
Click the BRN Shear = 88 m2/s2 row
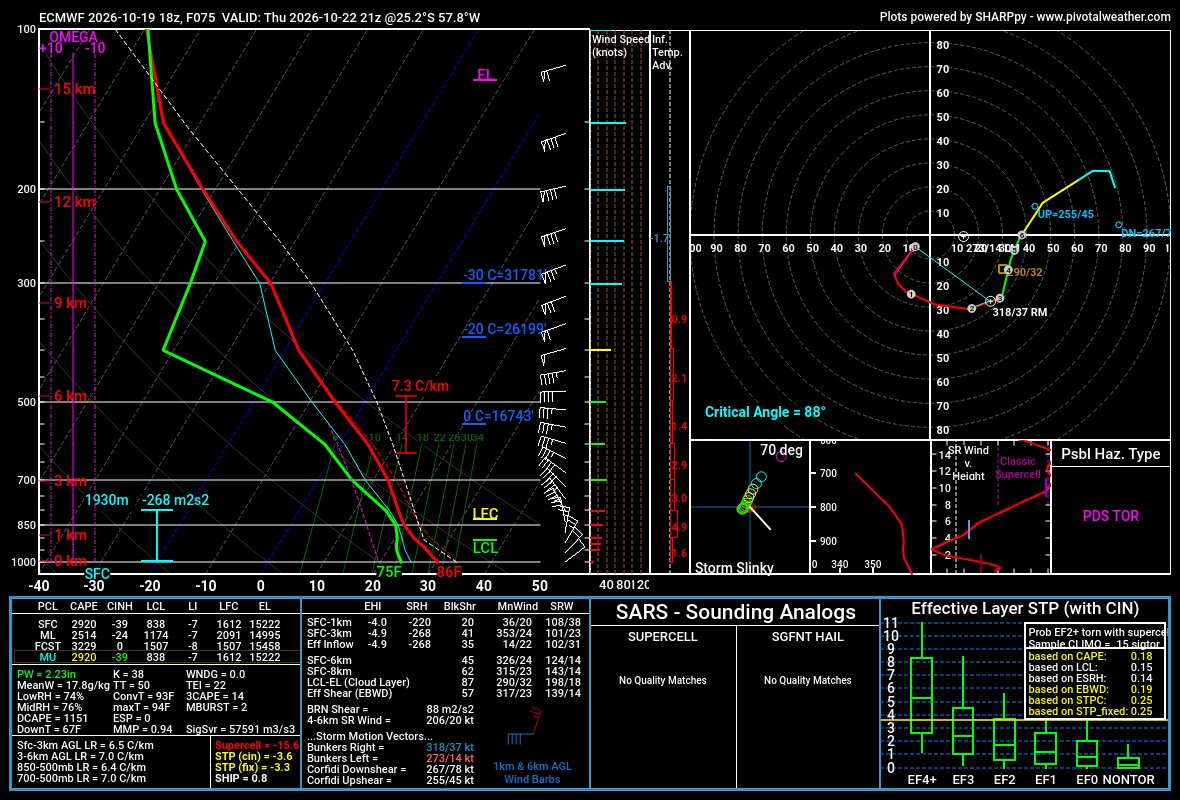391,709
